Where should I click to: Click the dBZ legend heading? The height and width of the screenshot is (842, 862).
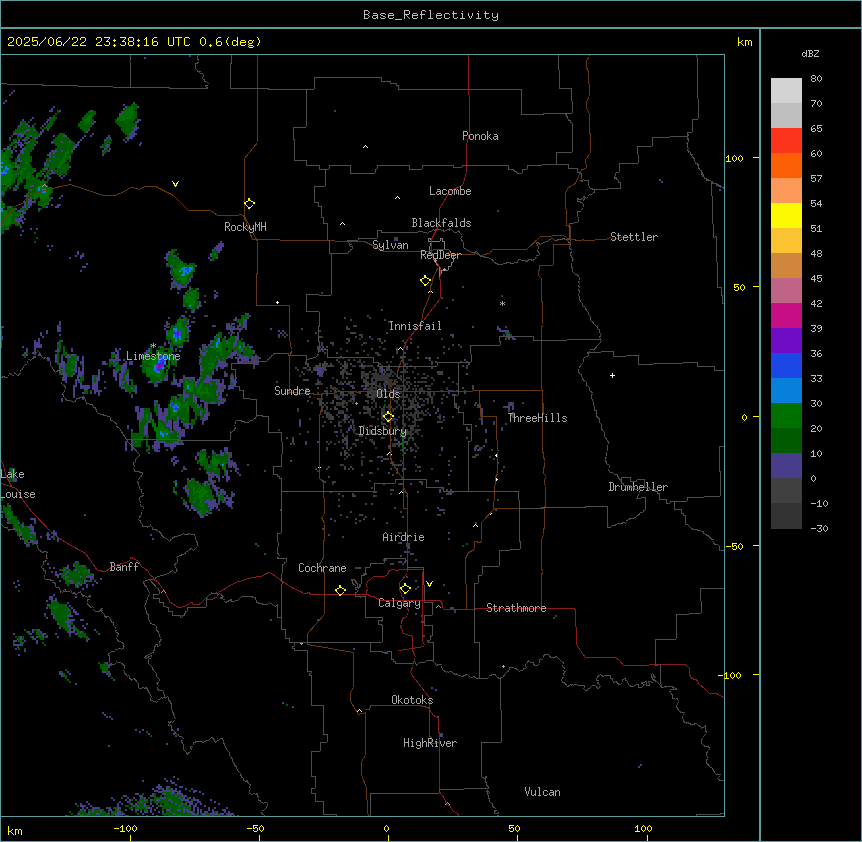[810, 53]
